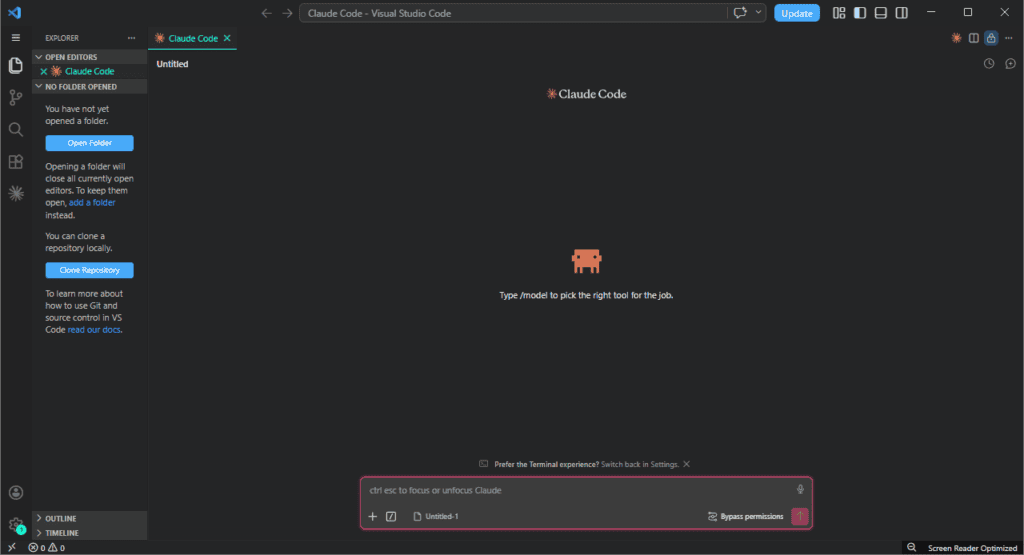This screenshot has width=1024, height=555.
Task: Collapse the Open Editors section
Action: pyautogui.click(x=70, y=57)
